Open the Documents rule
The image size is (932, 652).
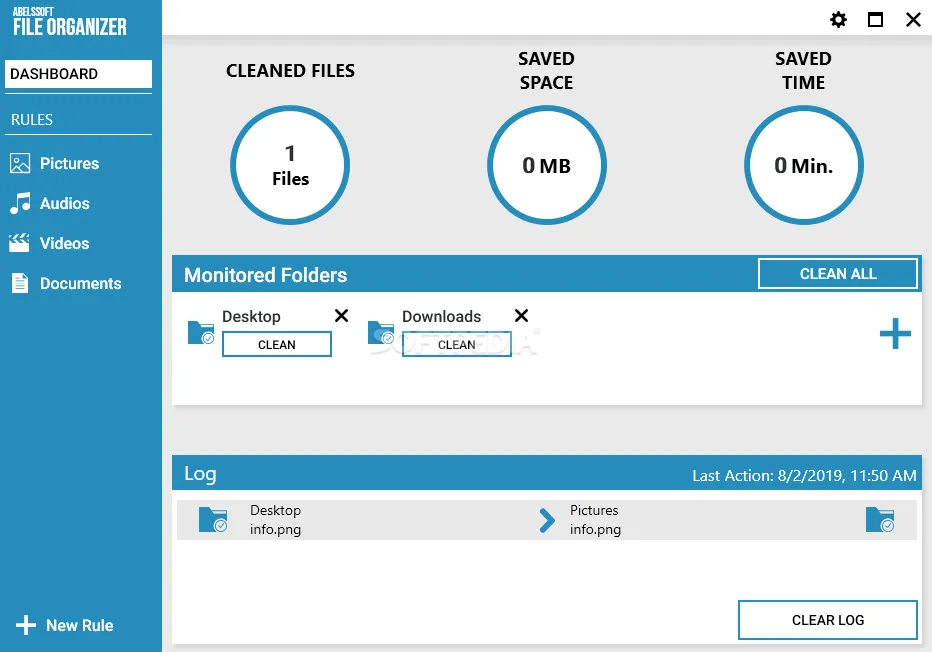[x=80, y=284]
